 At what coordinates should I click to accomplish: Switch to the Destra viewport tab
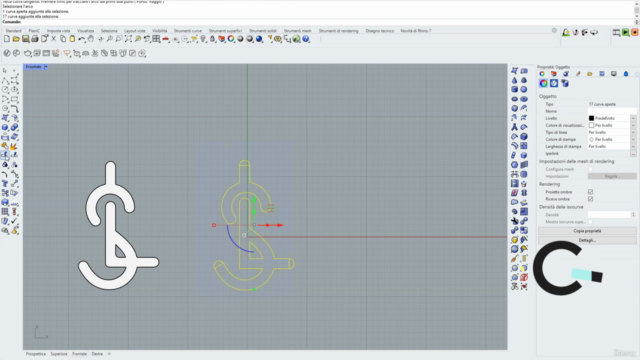pyautogui.click(x=97, y=354)
